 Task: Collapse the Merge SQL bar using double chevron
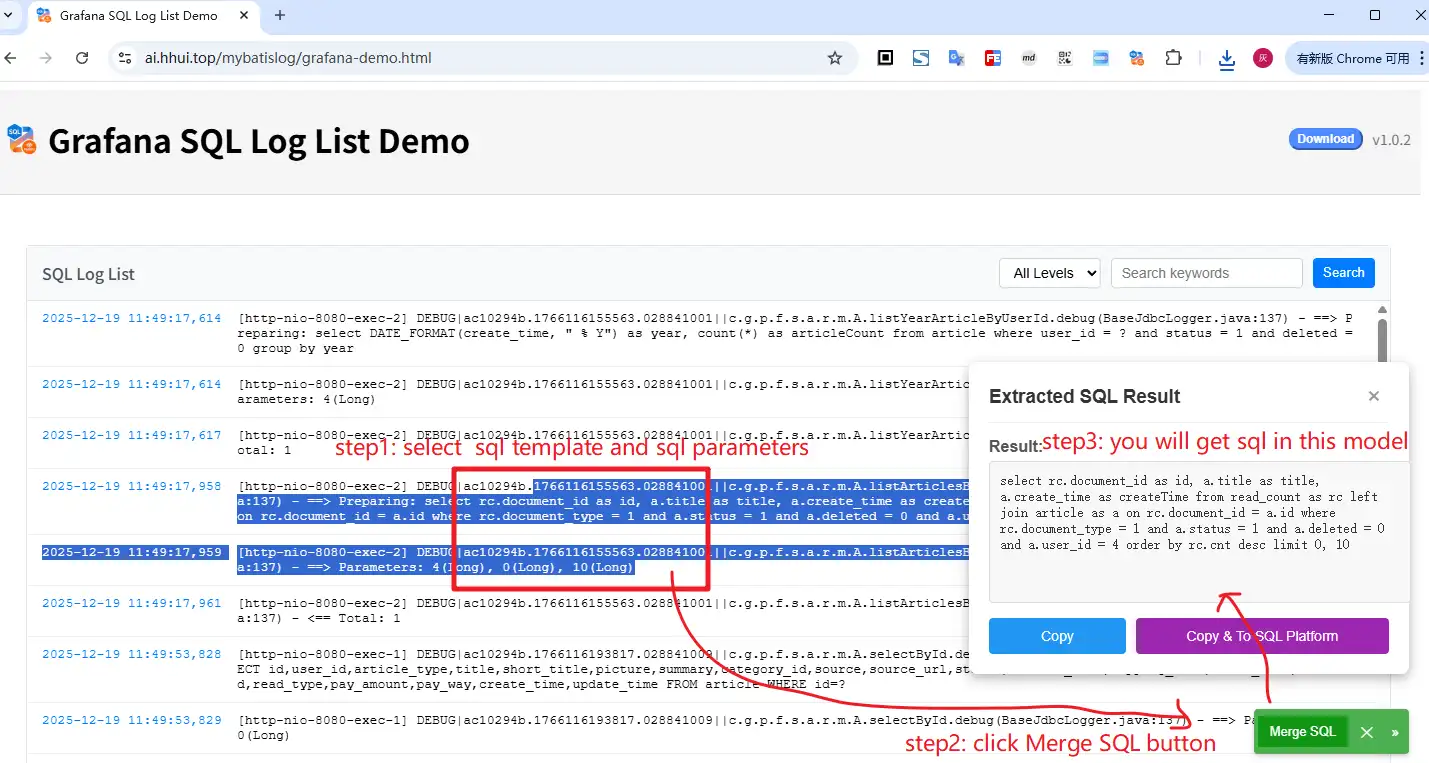point(1394,733)
